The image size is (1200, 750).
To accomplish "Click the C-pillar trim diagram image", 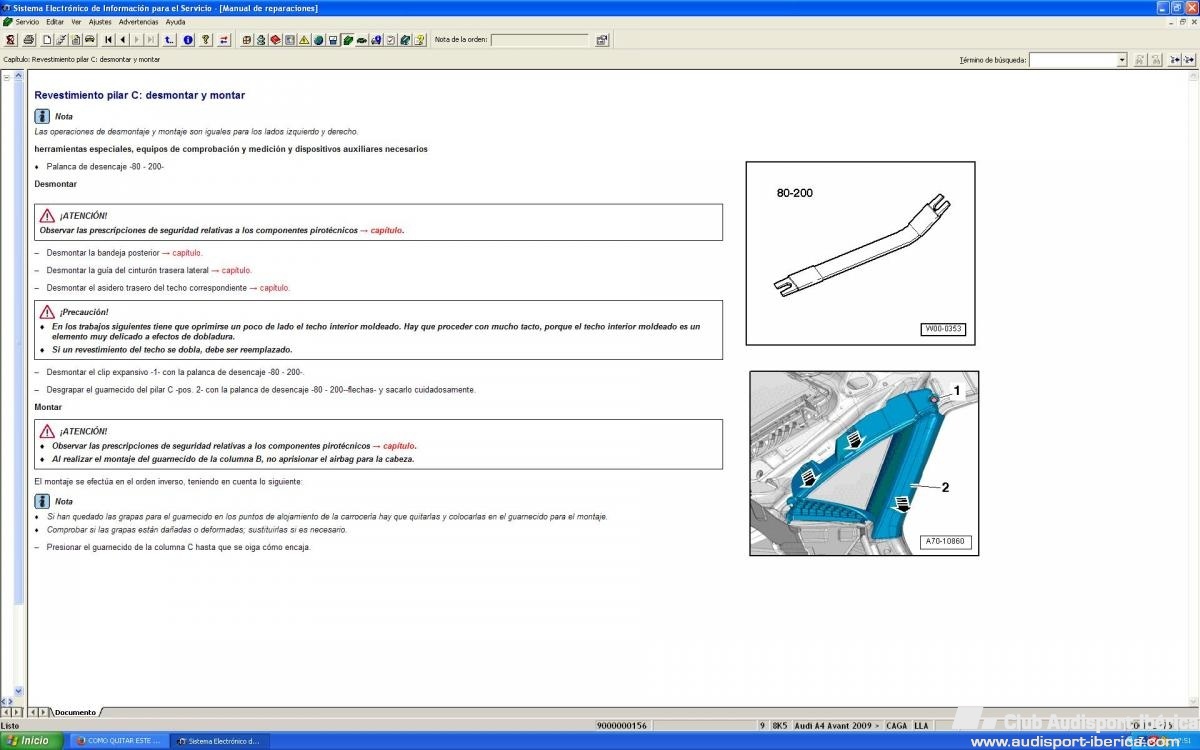I will pos(864,463).
